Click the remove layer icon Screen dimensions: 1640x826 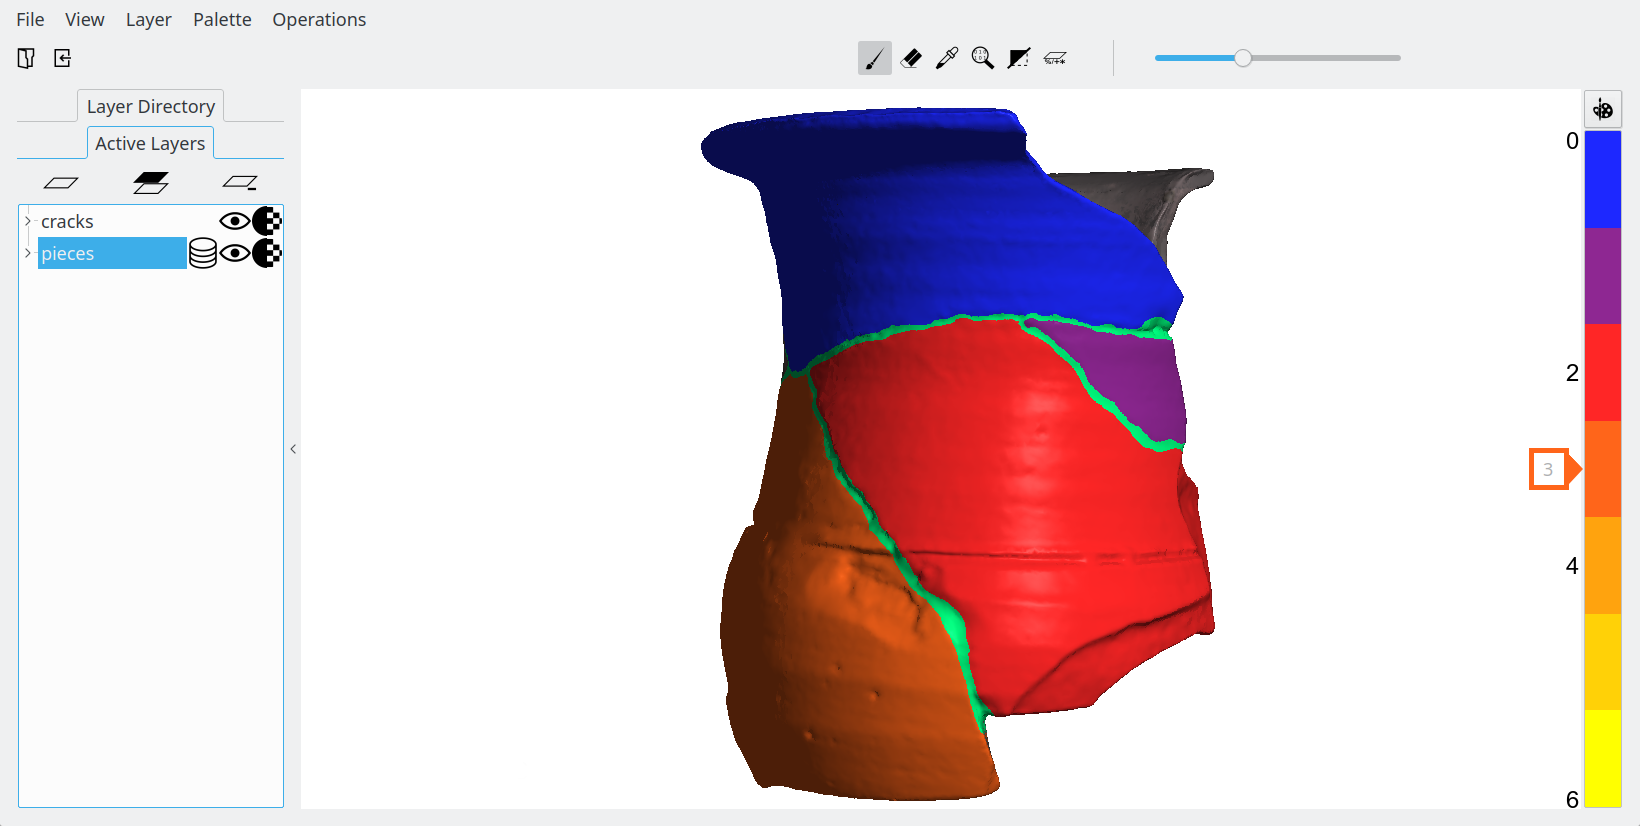pyautogui.click(x=240, y=182)
